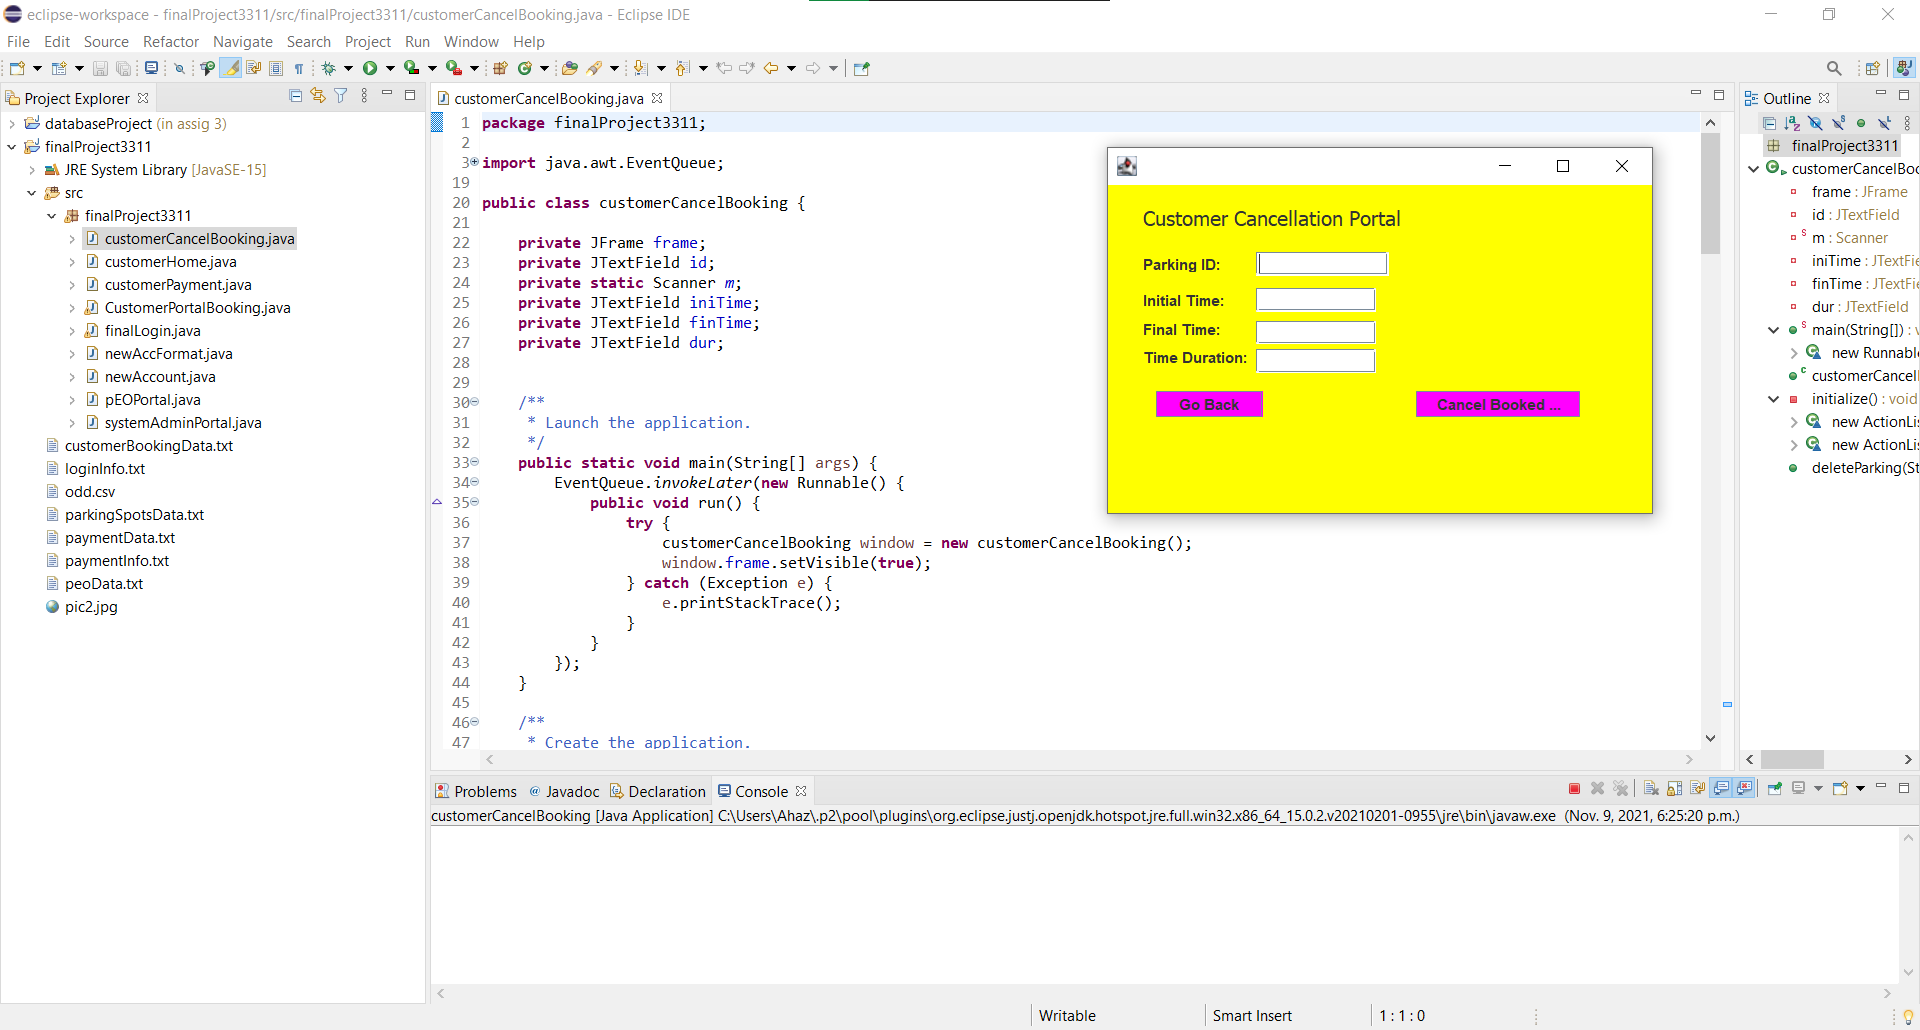Toggle Link with Editor in Project Explorer
The height and width of the screenshot is (1030, 1920).
(x=317, y=94)
